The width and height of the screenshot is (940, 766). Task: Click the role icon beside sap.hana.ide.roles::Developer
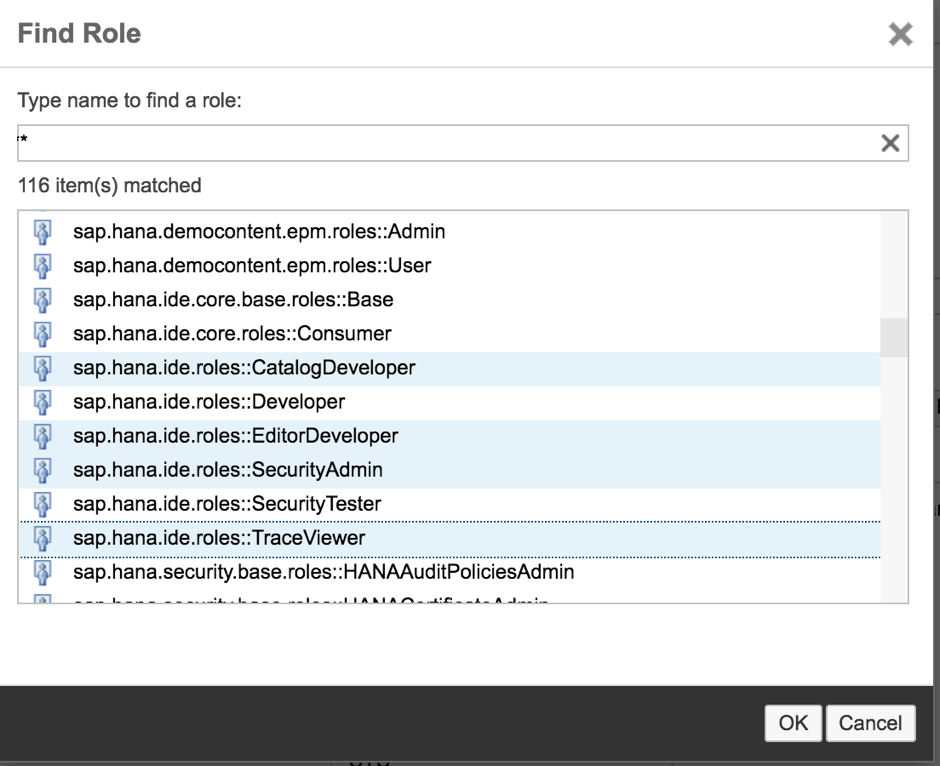[44, 402]
